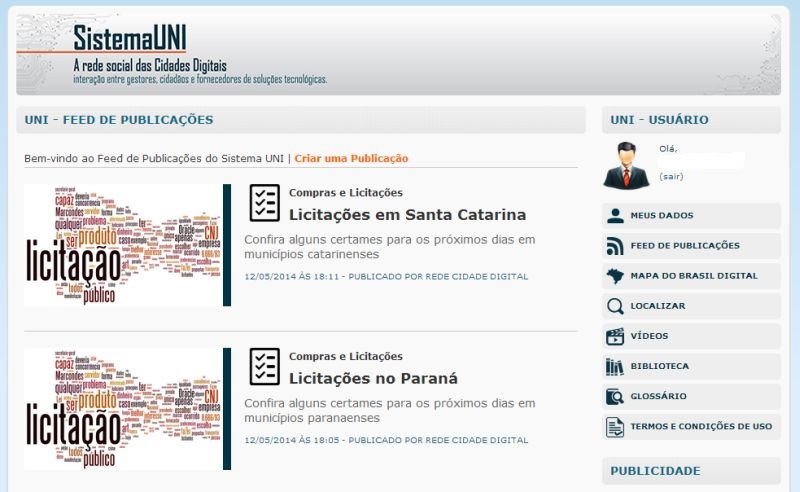The height and width of the screenshot is (492, 800).
Task: Click the Olá, greeting text
Action: [668, 149]
